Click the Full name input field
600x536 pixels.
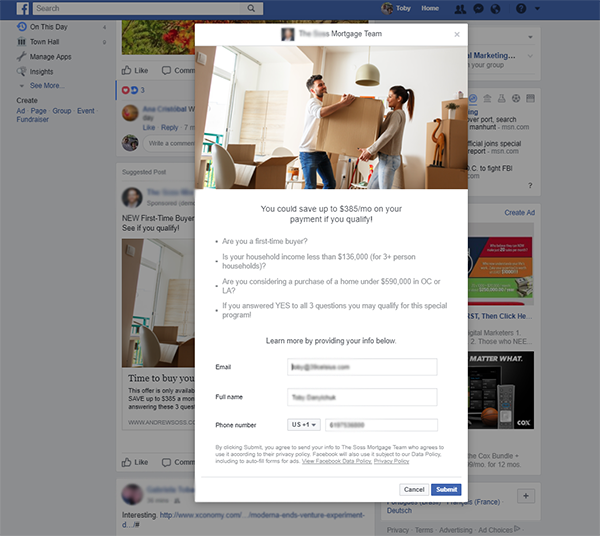point(362,397)
